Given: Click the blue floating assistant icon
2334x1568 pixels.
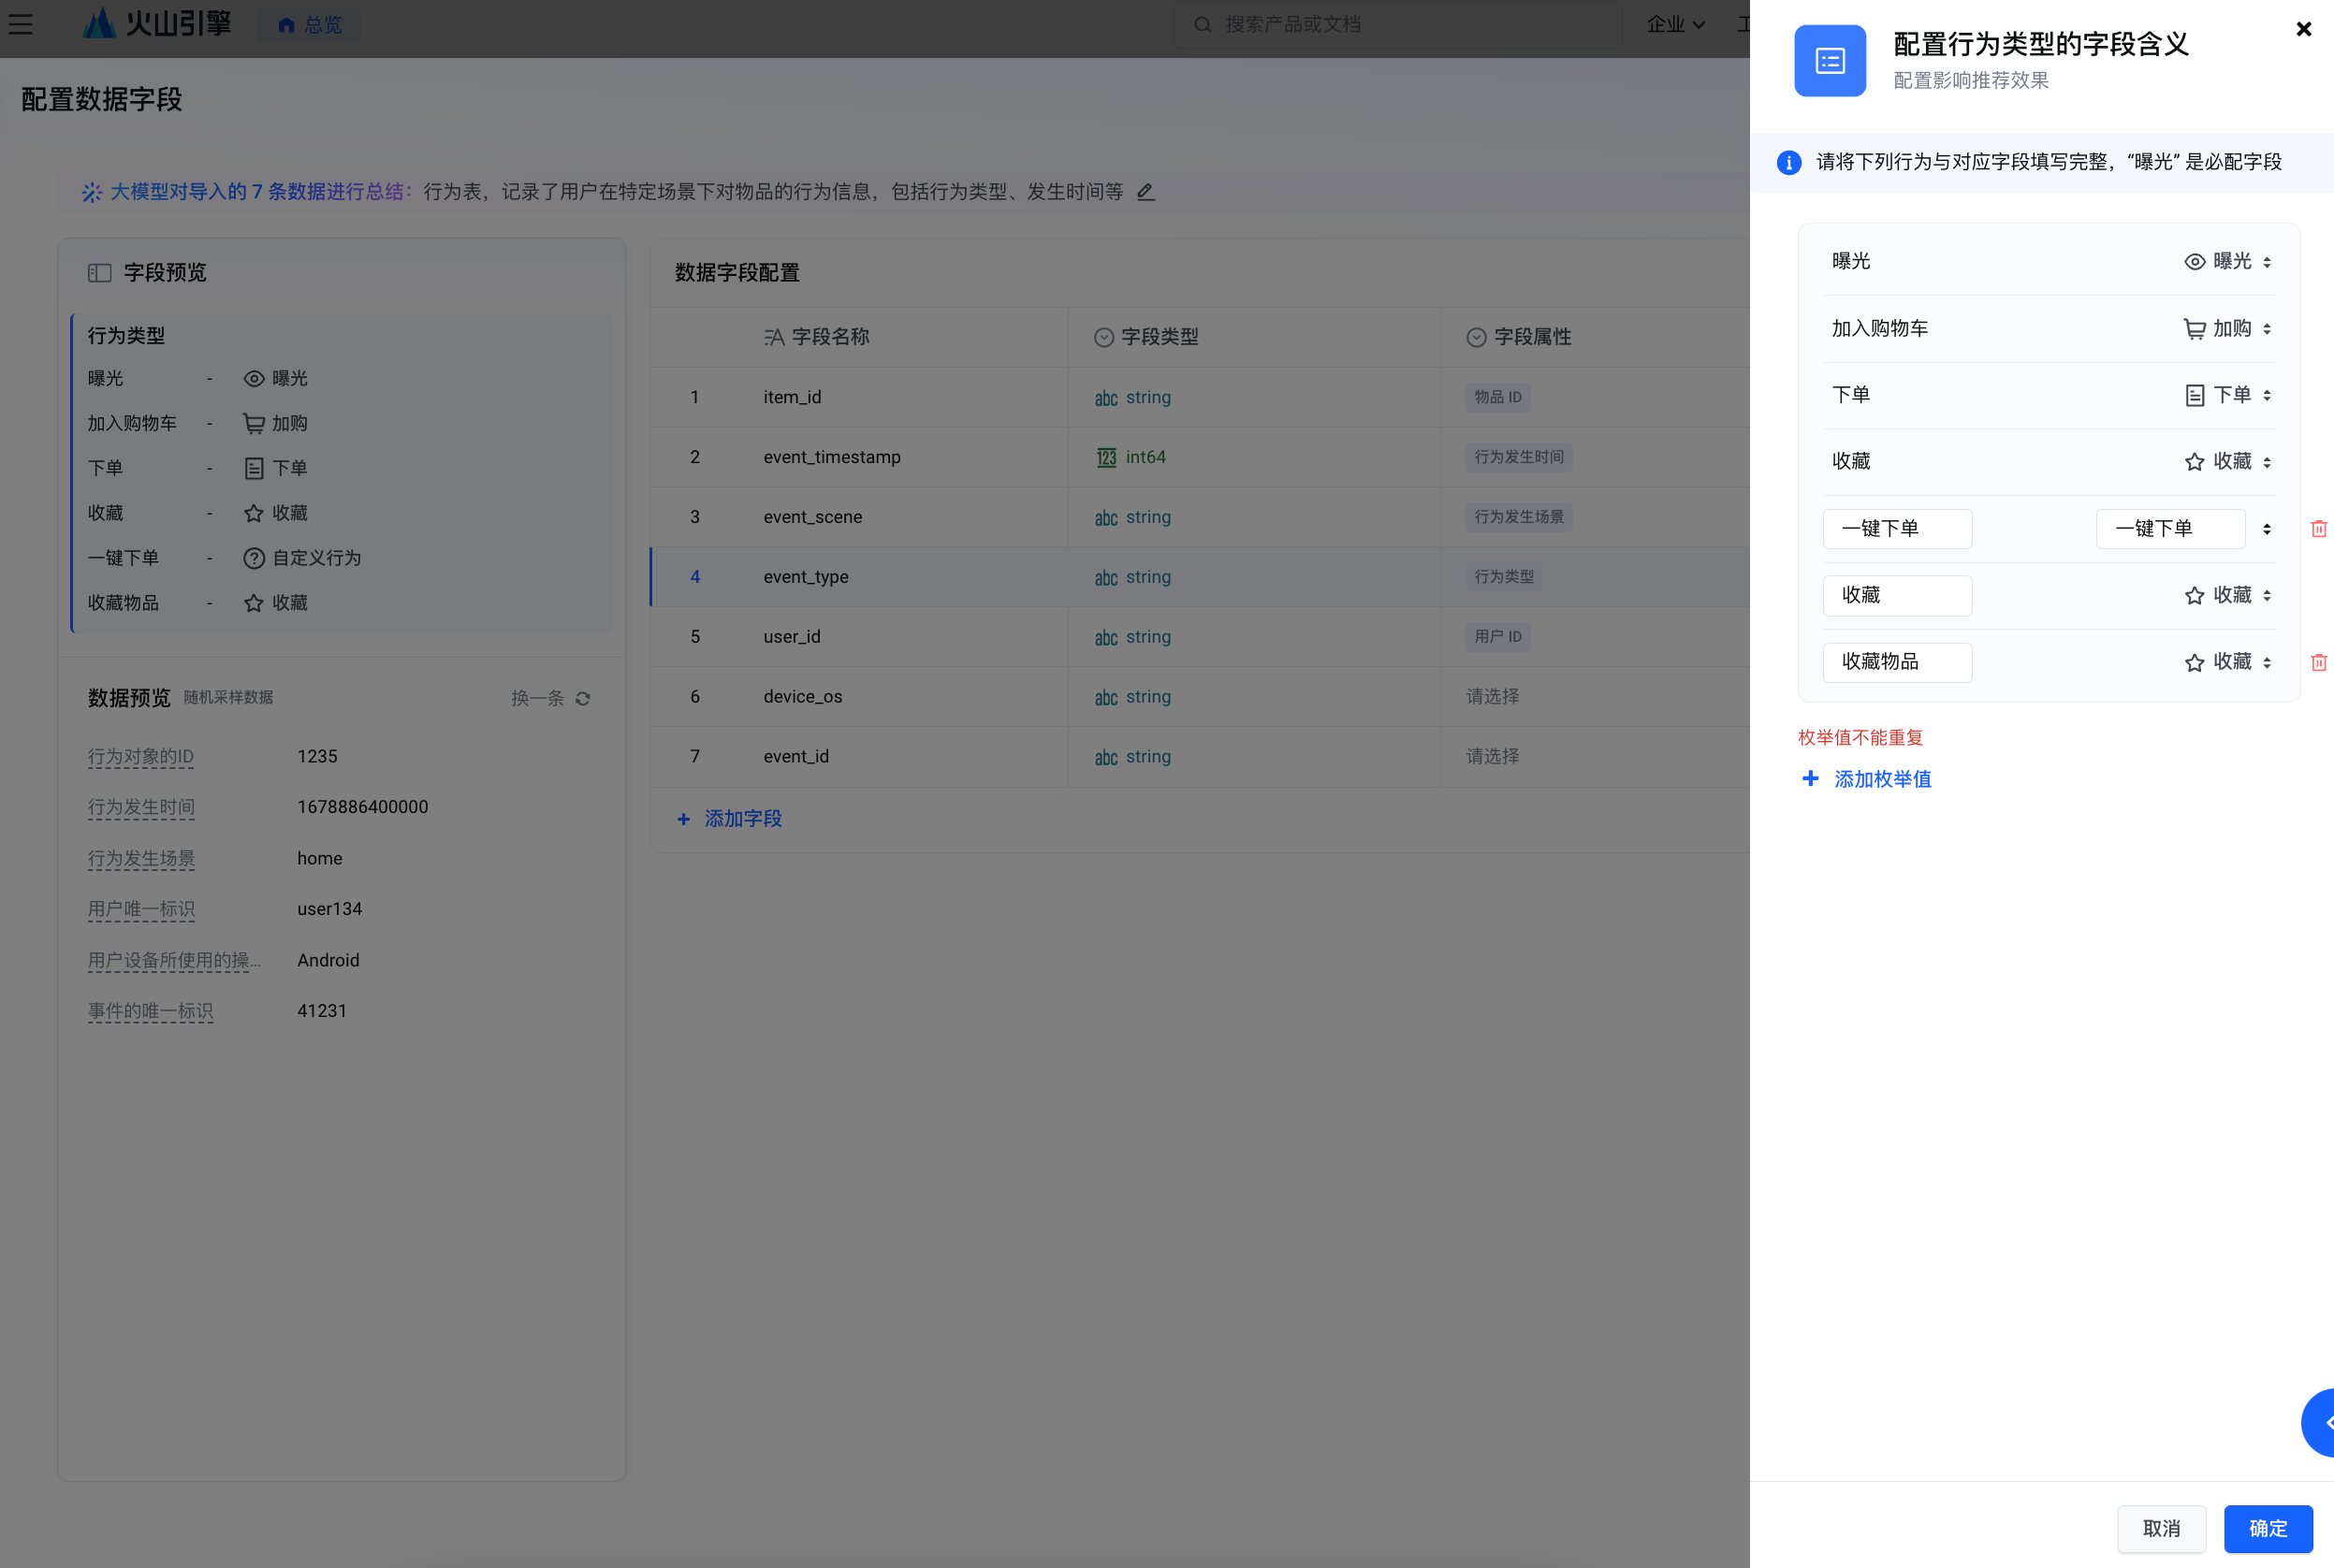Looking at the screenshot, I should tap(2320, 1422).
